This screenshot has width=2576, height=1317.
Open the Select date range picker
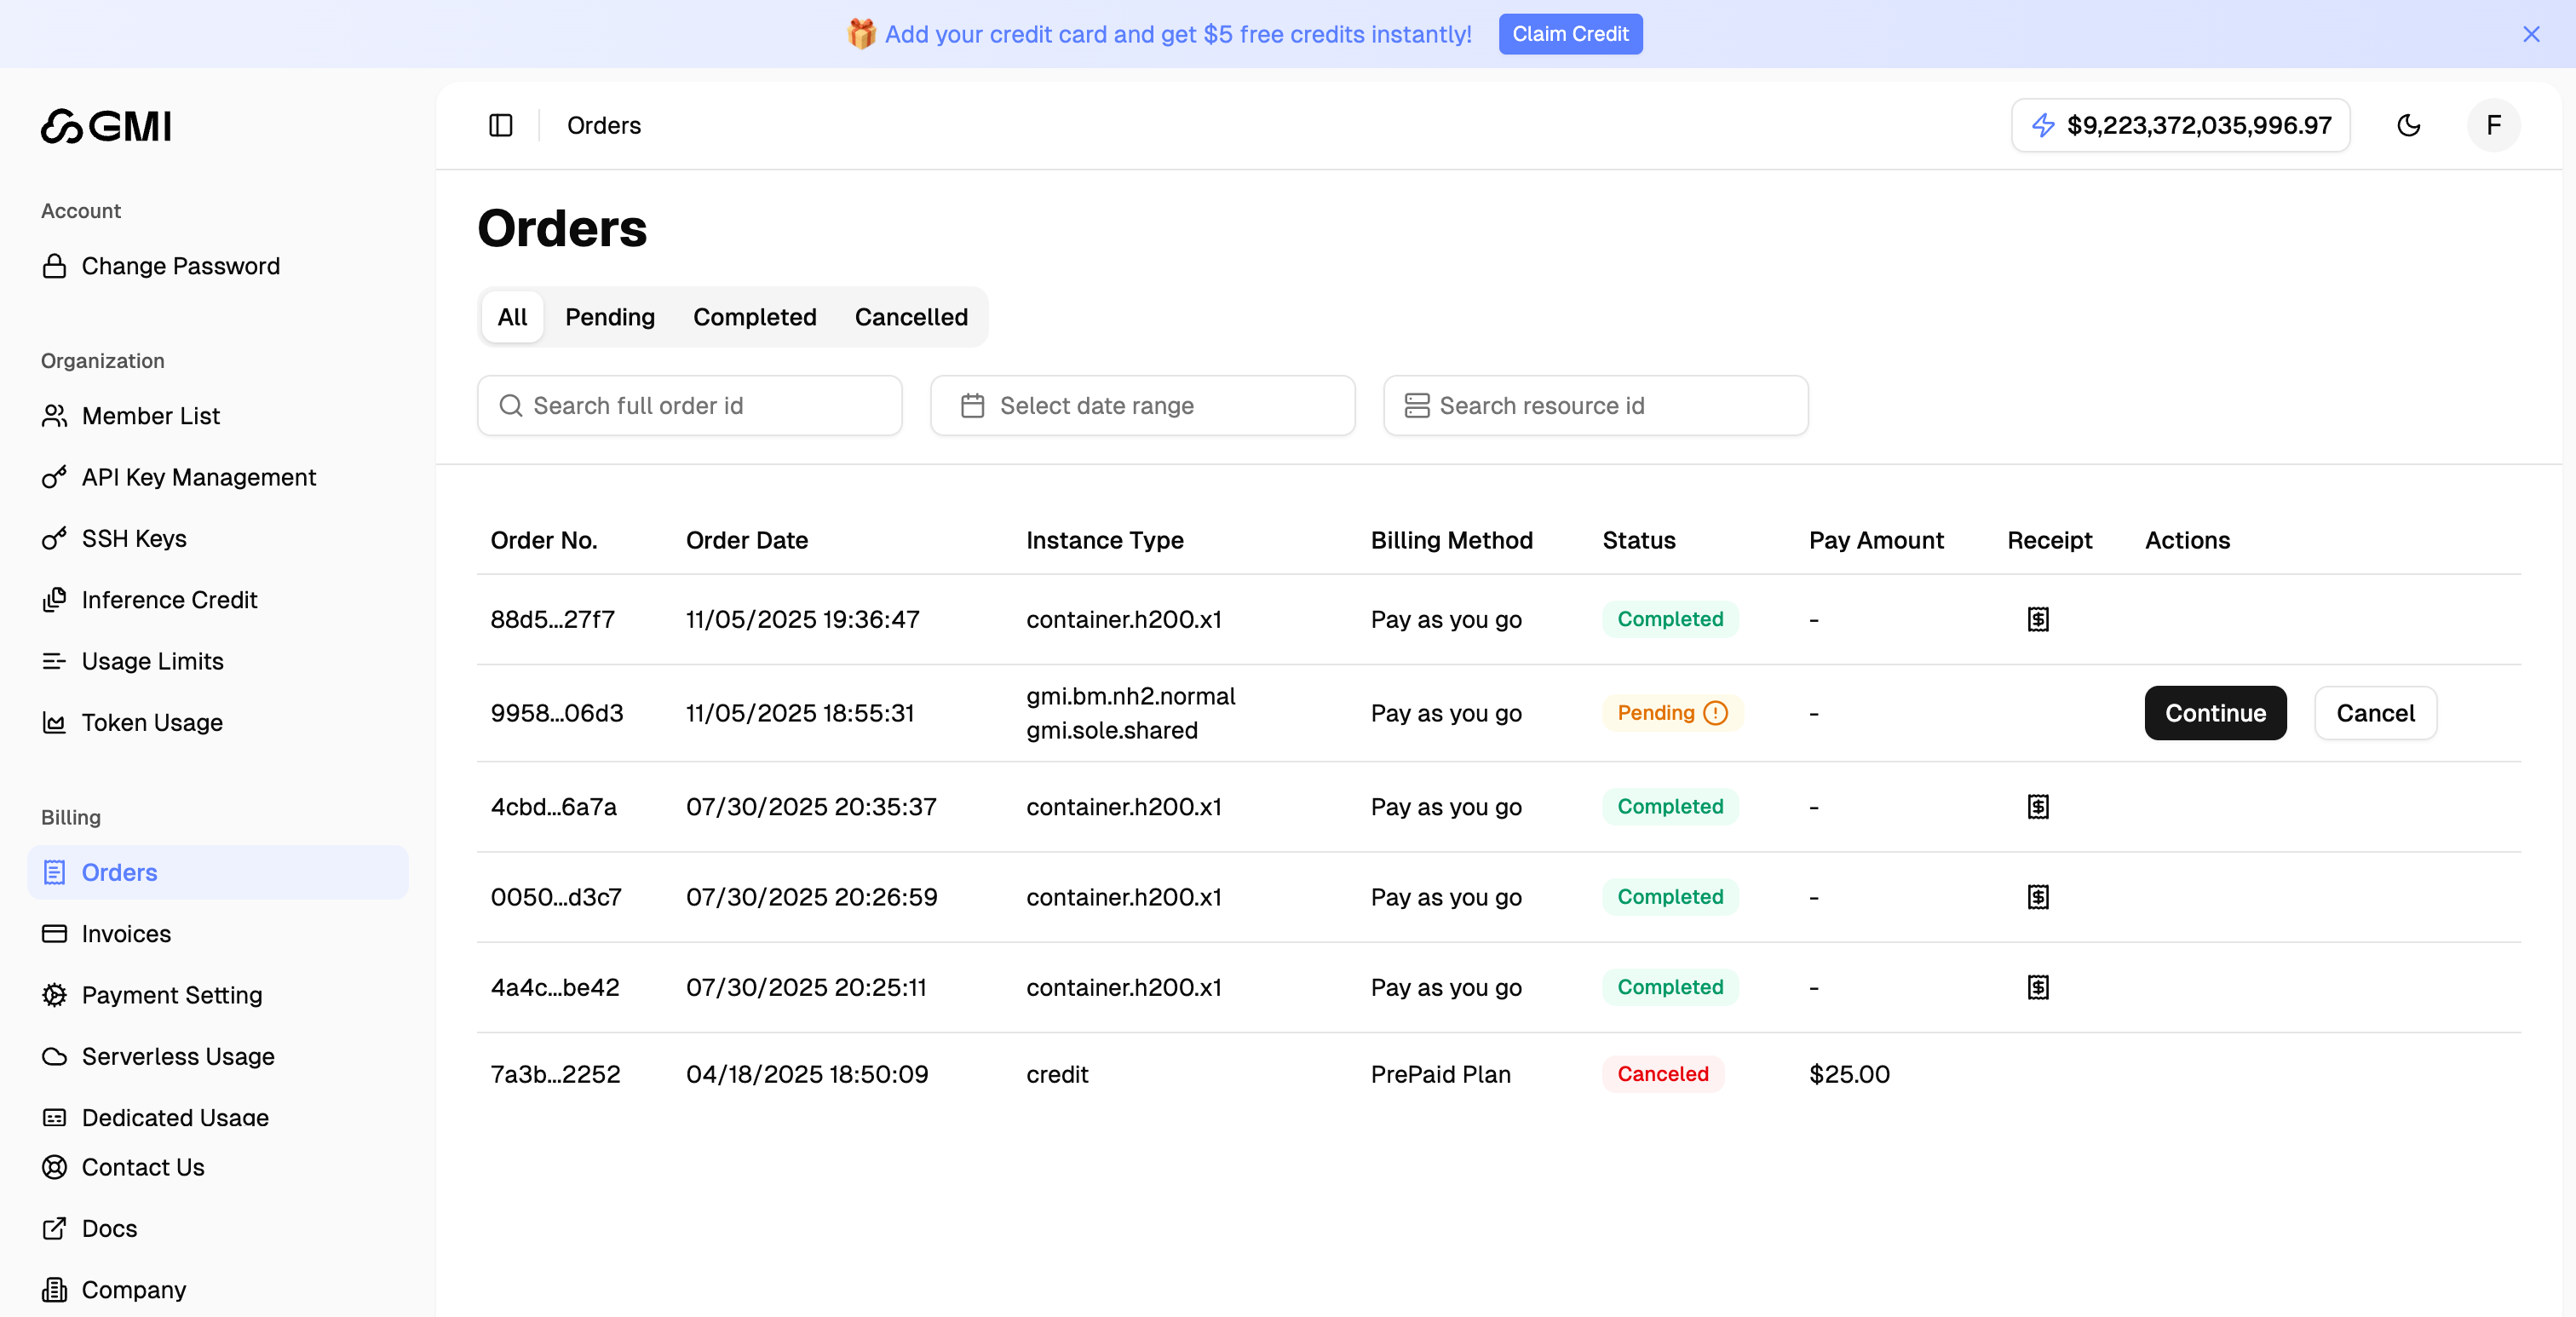(1142, 405)
